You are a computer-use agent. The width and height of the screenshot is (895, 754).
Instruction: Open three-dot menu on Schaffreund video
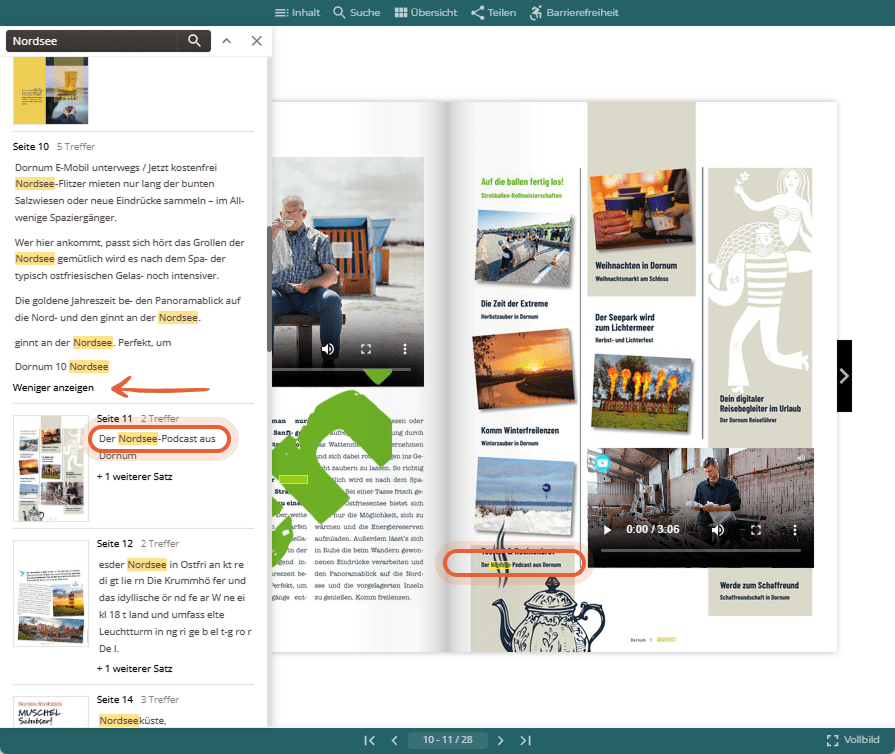pos(795,530)
